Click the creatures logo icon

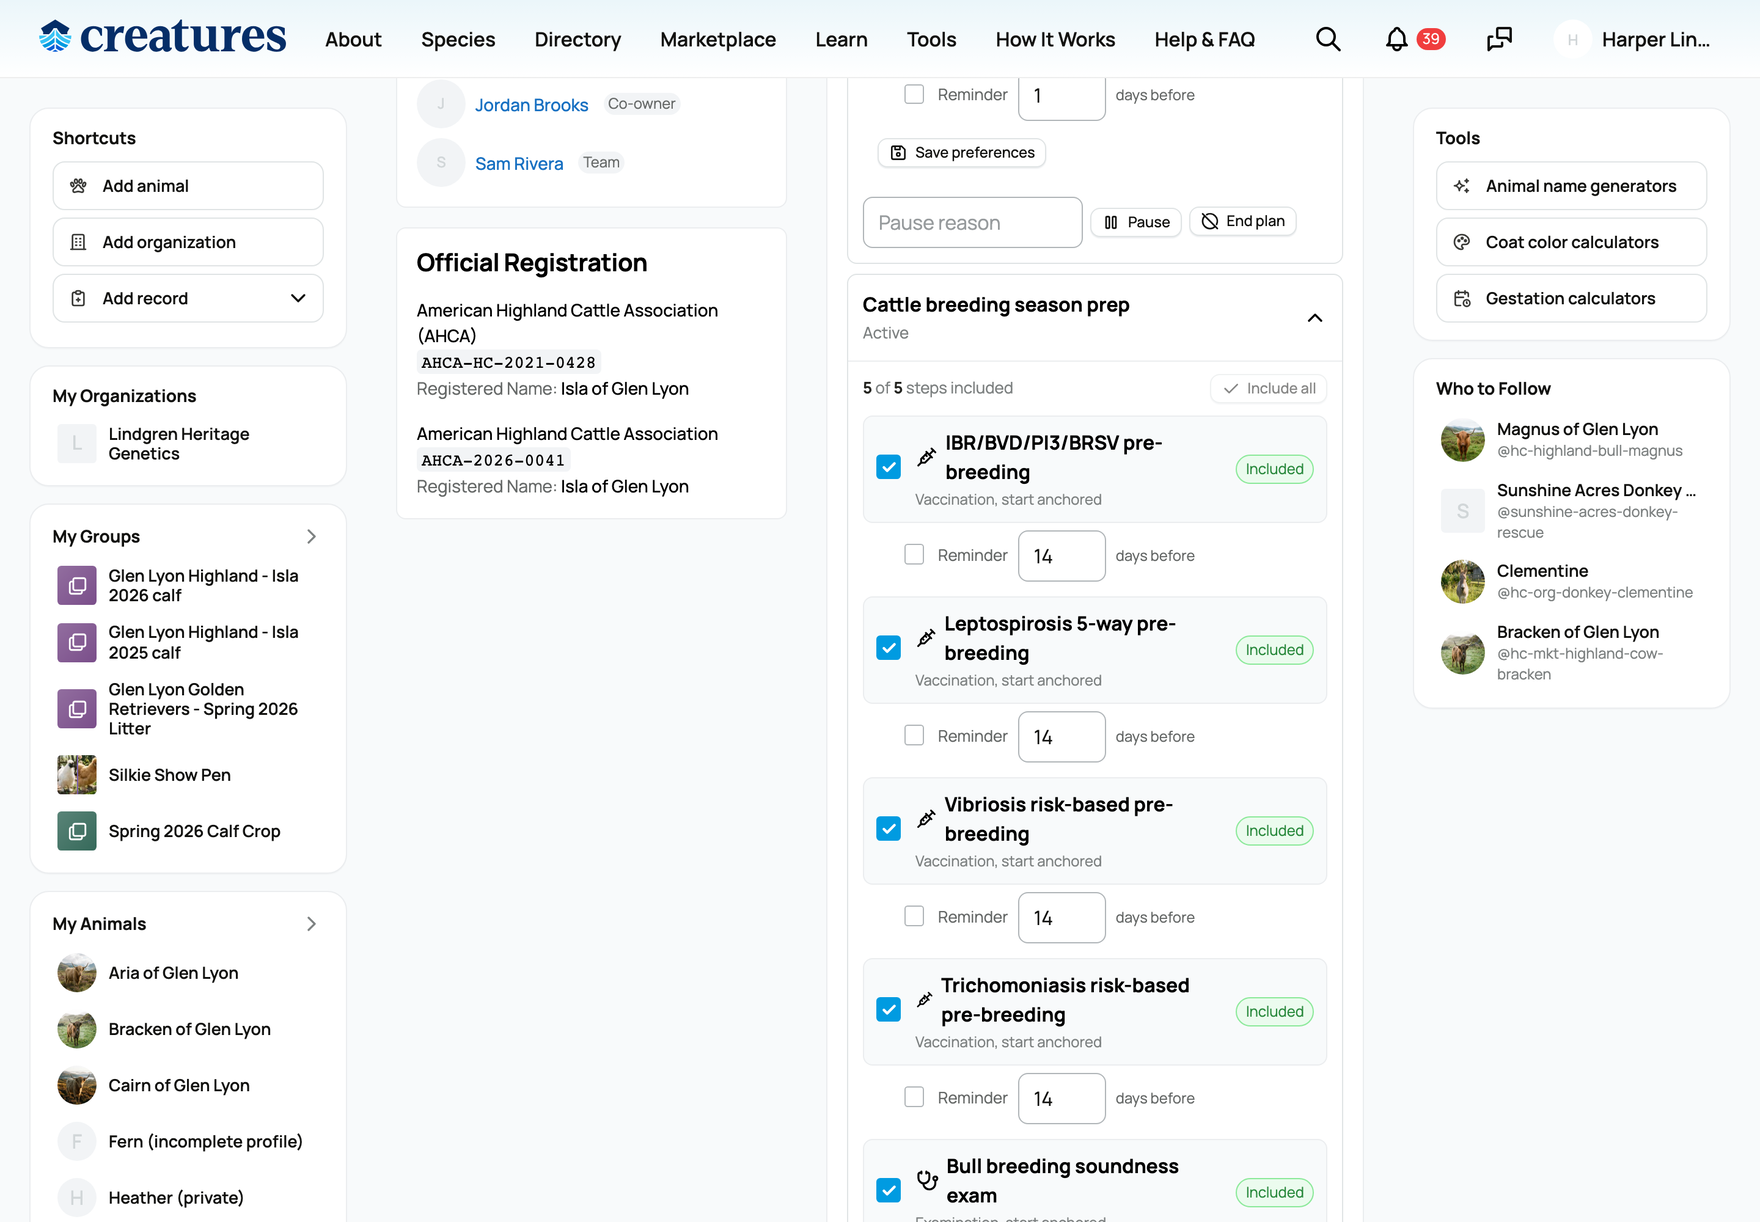pos(55,37)
